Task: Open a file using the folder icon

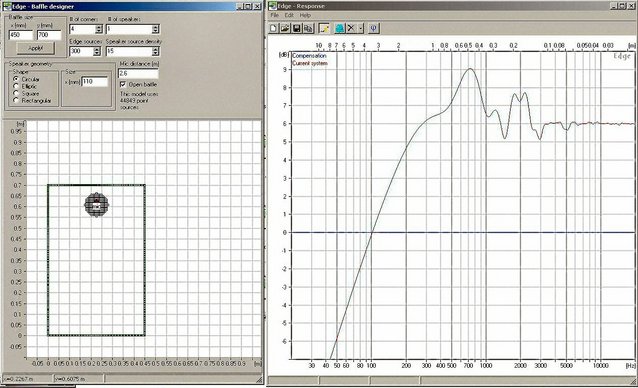Action: 285,28
